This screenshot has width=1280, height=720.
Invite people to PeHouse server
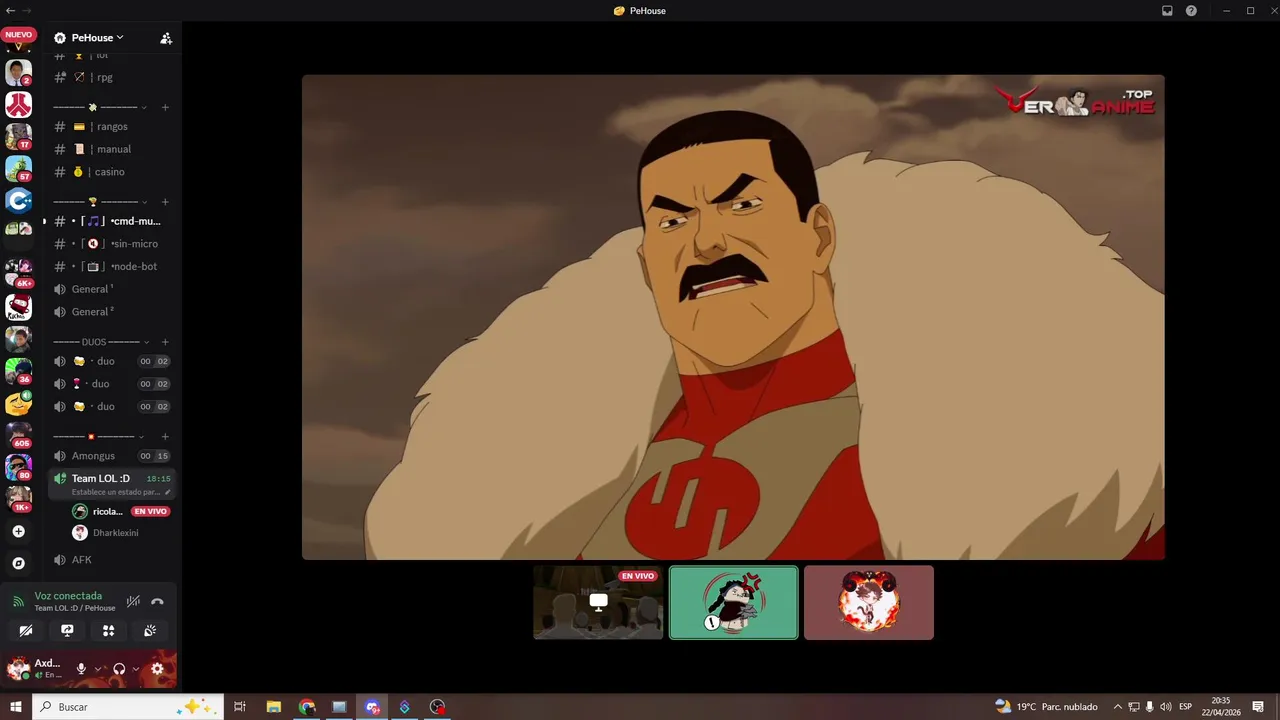[166, 38]
